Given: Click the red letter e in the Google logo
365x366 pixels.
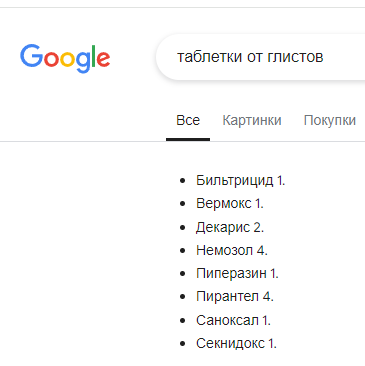Looking at the screenshot, I should [103, 59].
